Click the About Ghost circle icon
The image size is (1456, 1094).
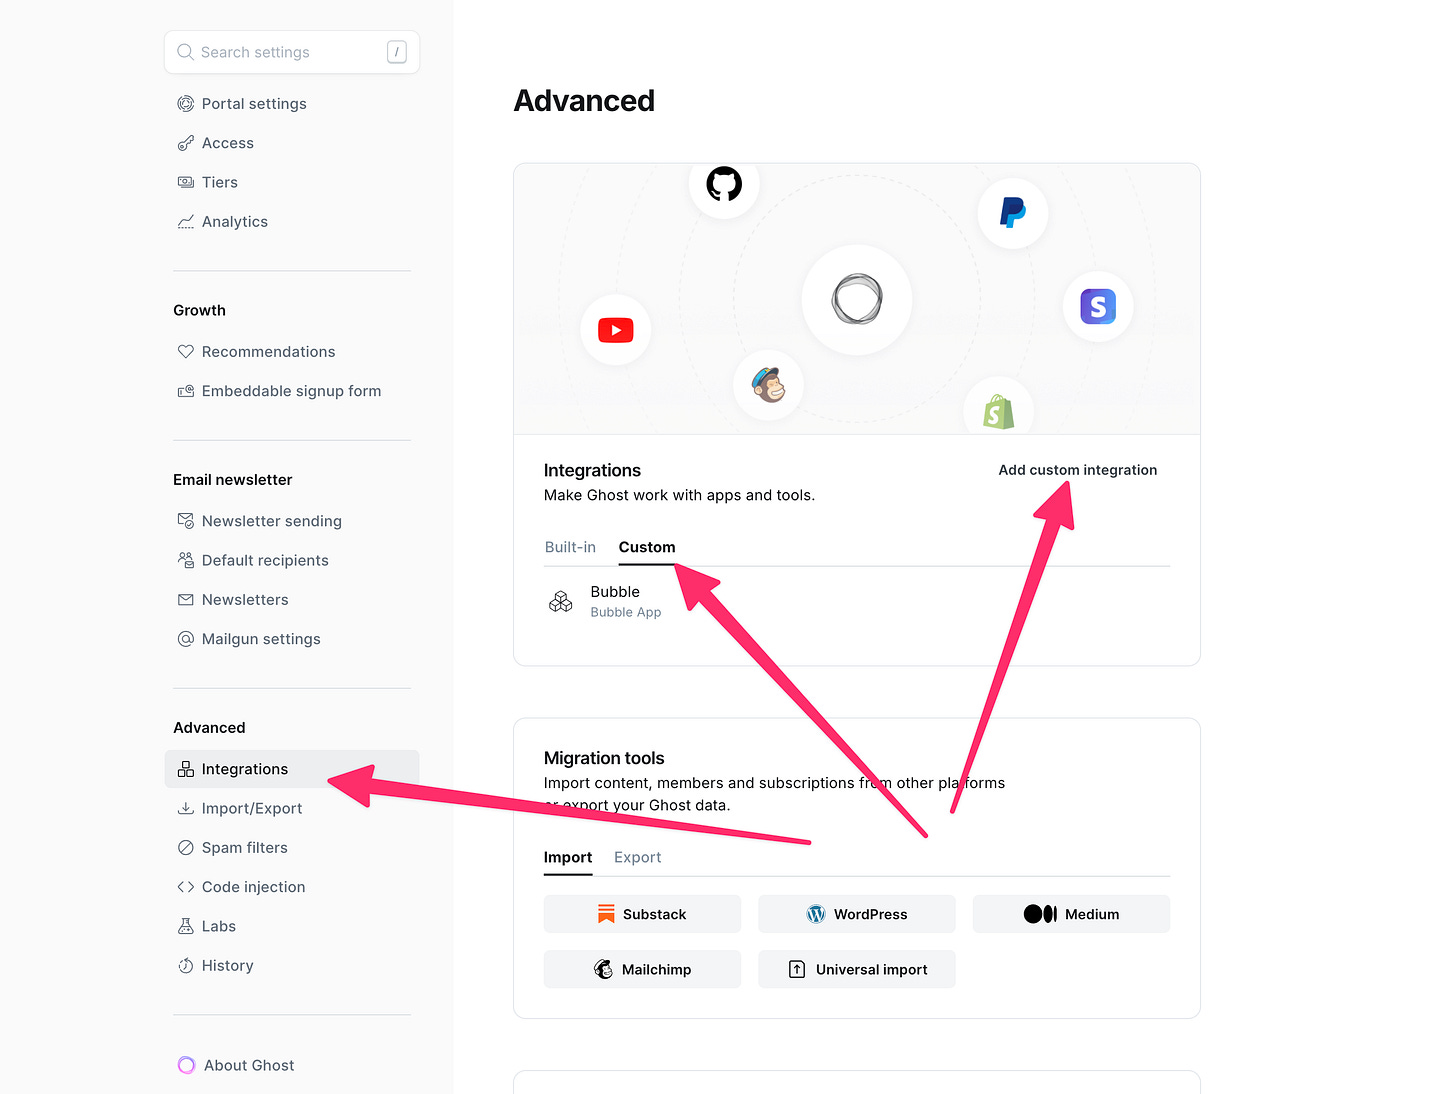(x=186, y=1066)
